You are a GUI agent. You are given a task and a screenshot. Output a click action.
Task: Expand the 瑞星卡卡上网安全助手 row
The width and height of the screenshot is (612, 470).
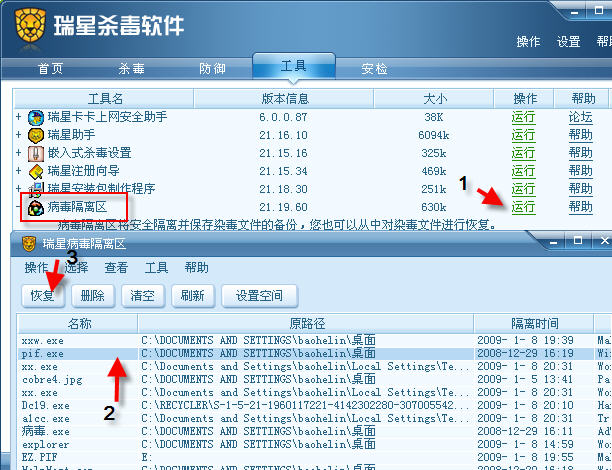coord(18,117)
